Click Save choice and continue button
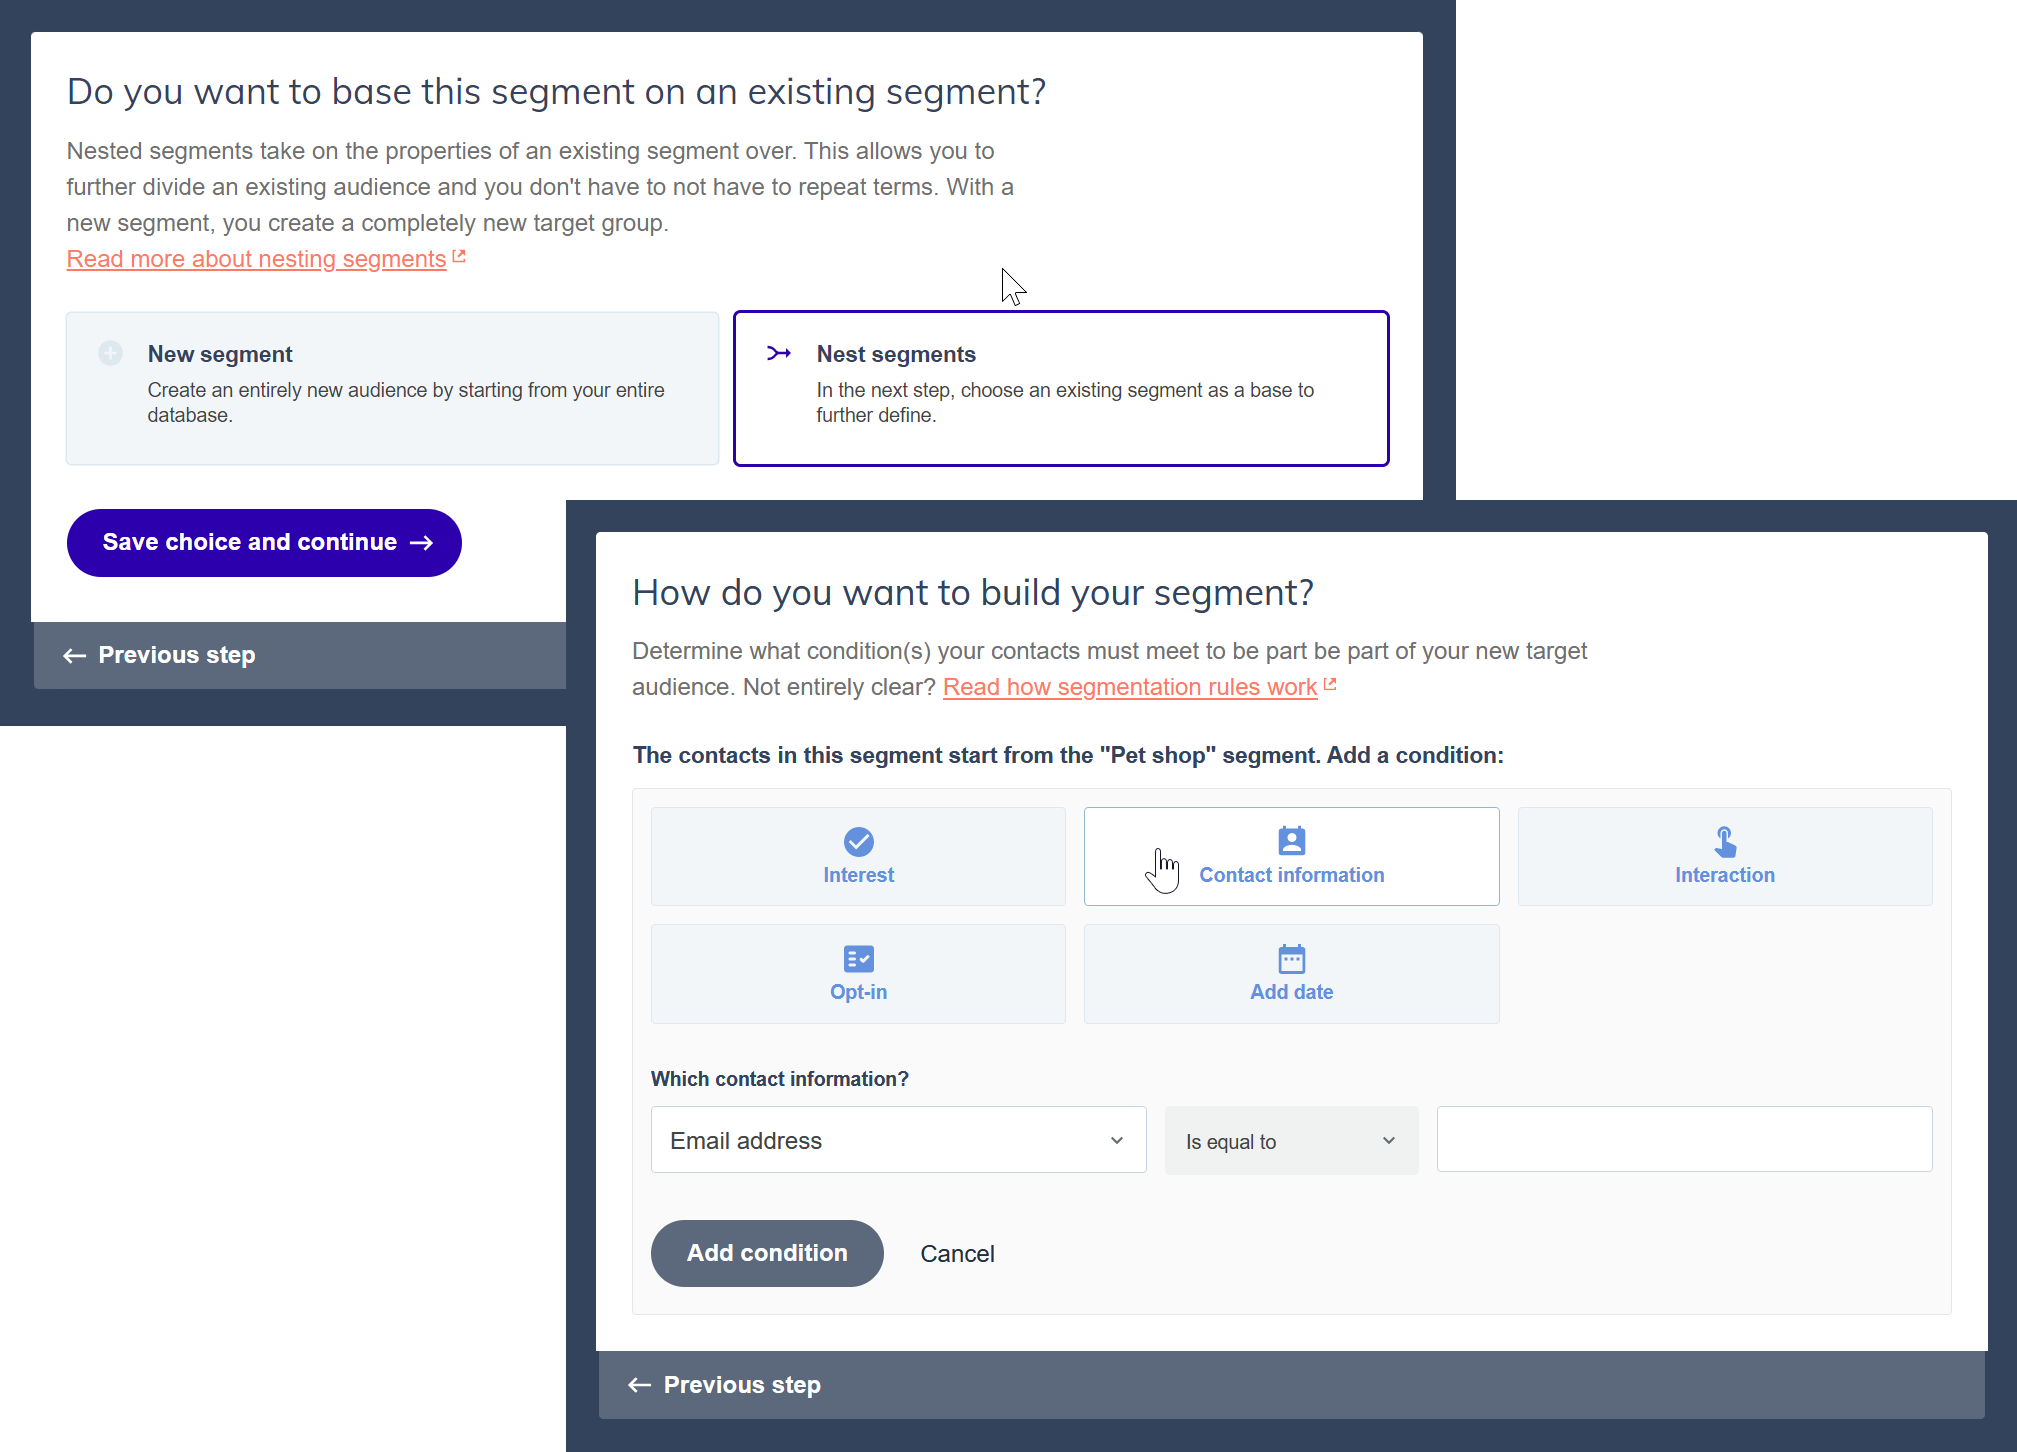 click(263, 542)
